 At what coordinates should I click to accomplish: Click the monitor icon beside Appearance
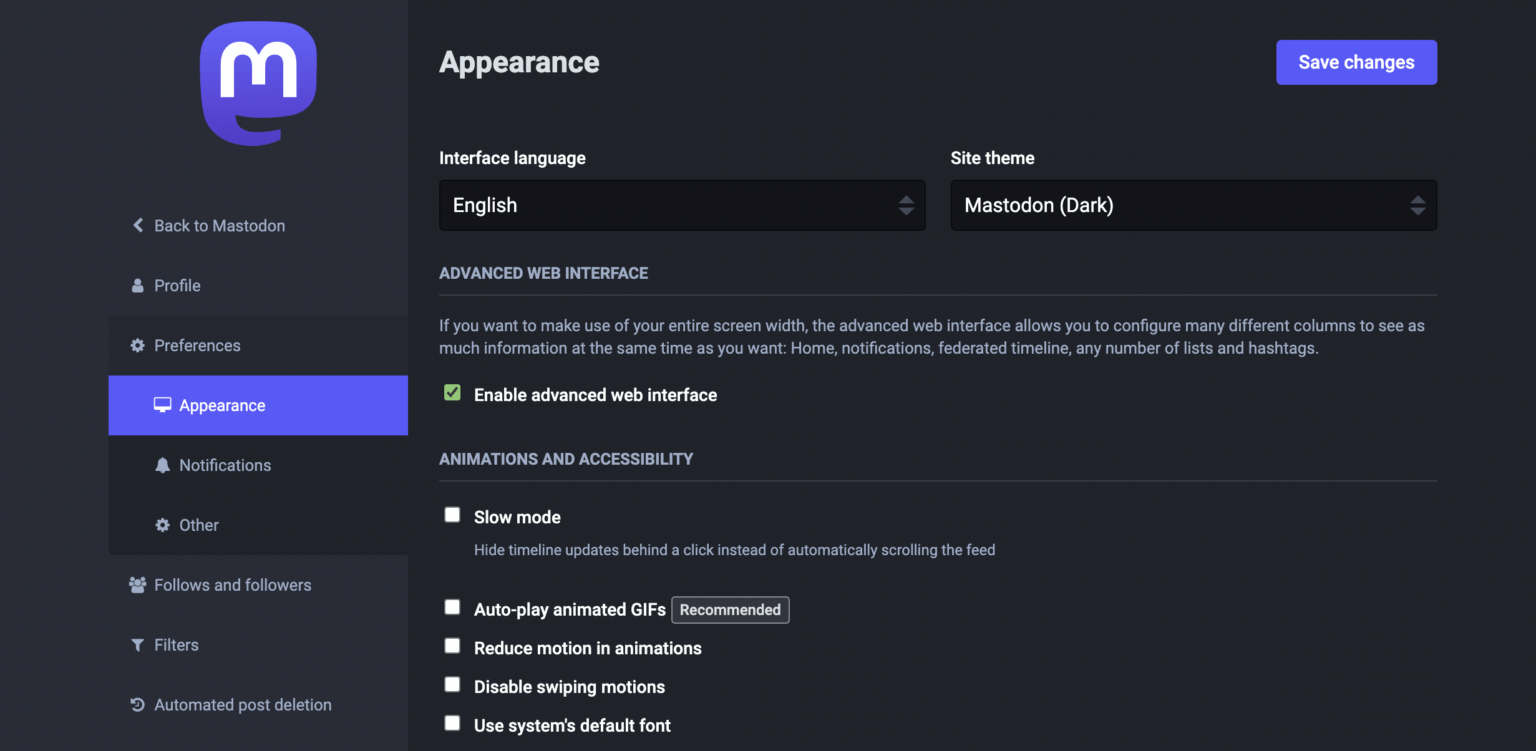click(x=162, y=405)
